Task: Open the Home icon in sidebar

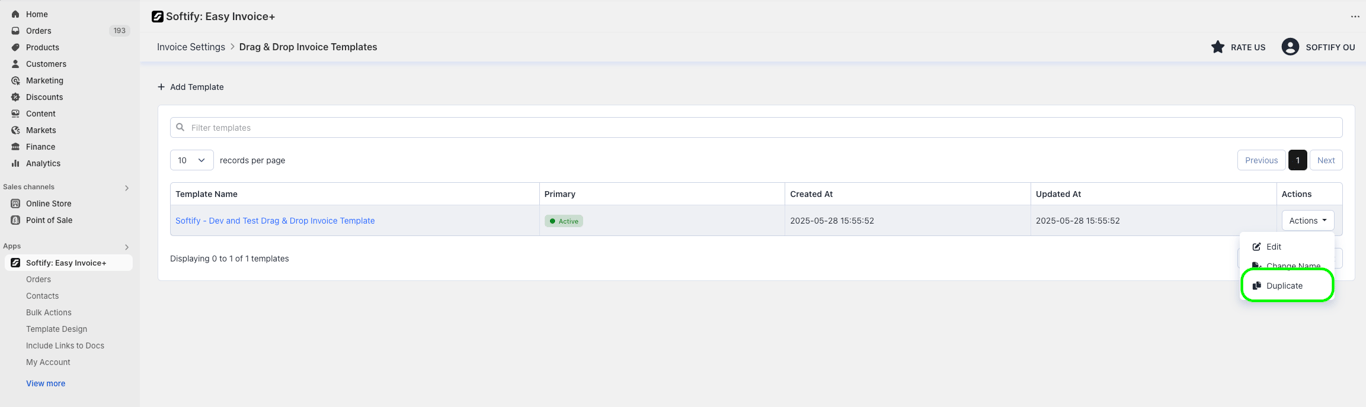Action: 15,14
